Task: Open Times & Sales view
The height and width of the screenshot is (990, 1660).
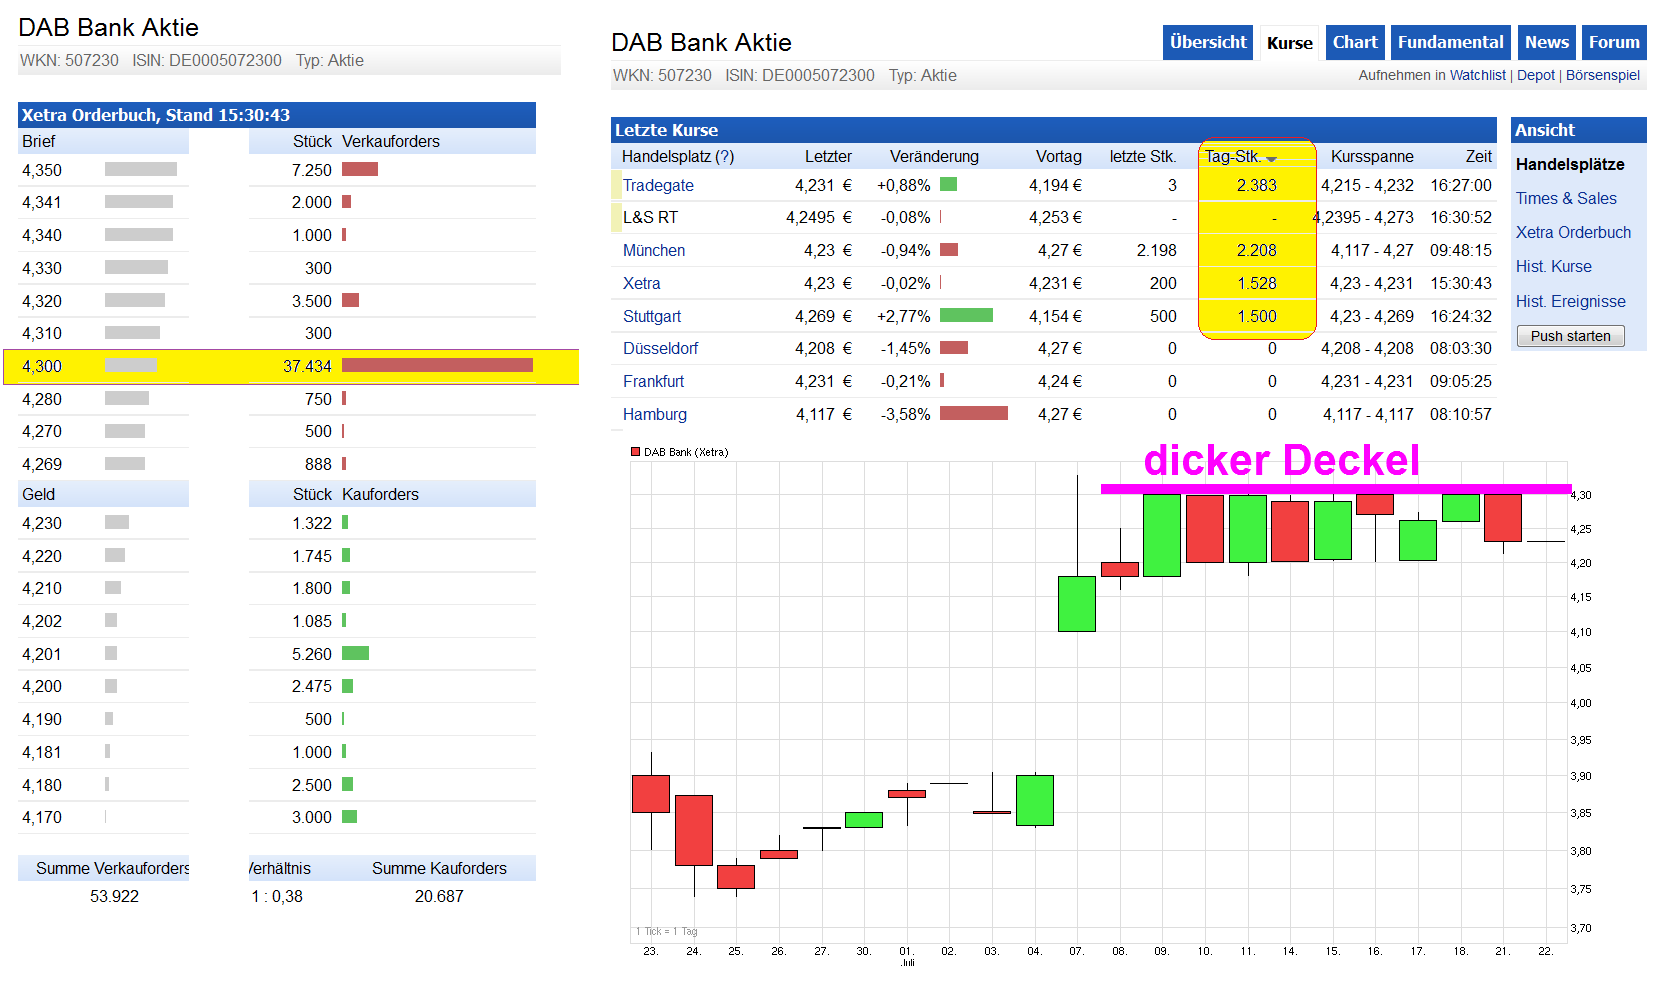Action: click(x=1565, y=199)
